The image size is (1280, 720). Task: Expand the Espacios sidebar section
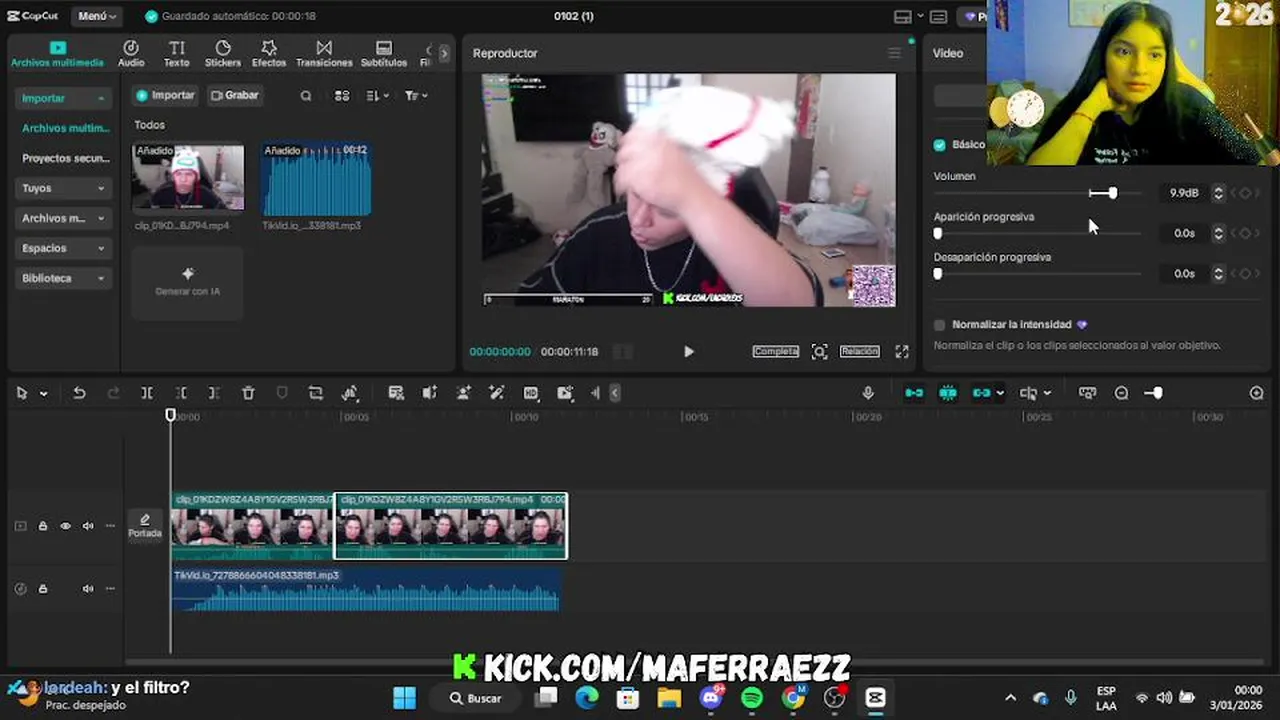61,248
